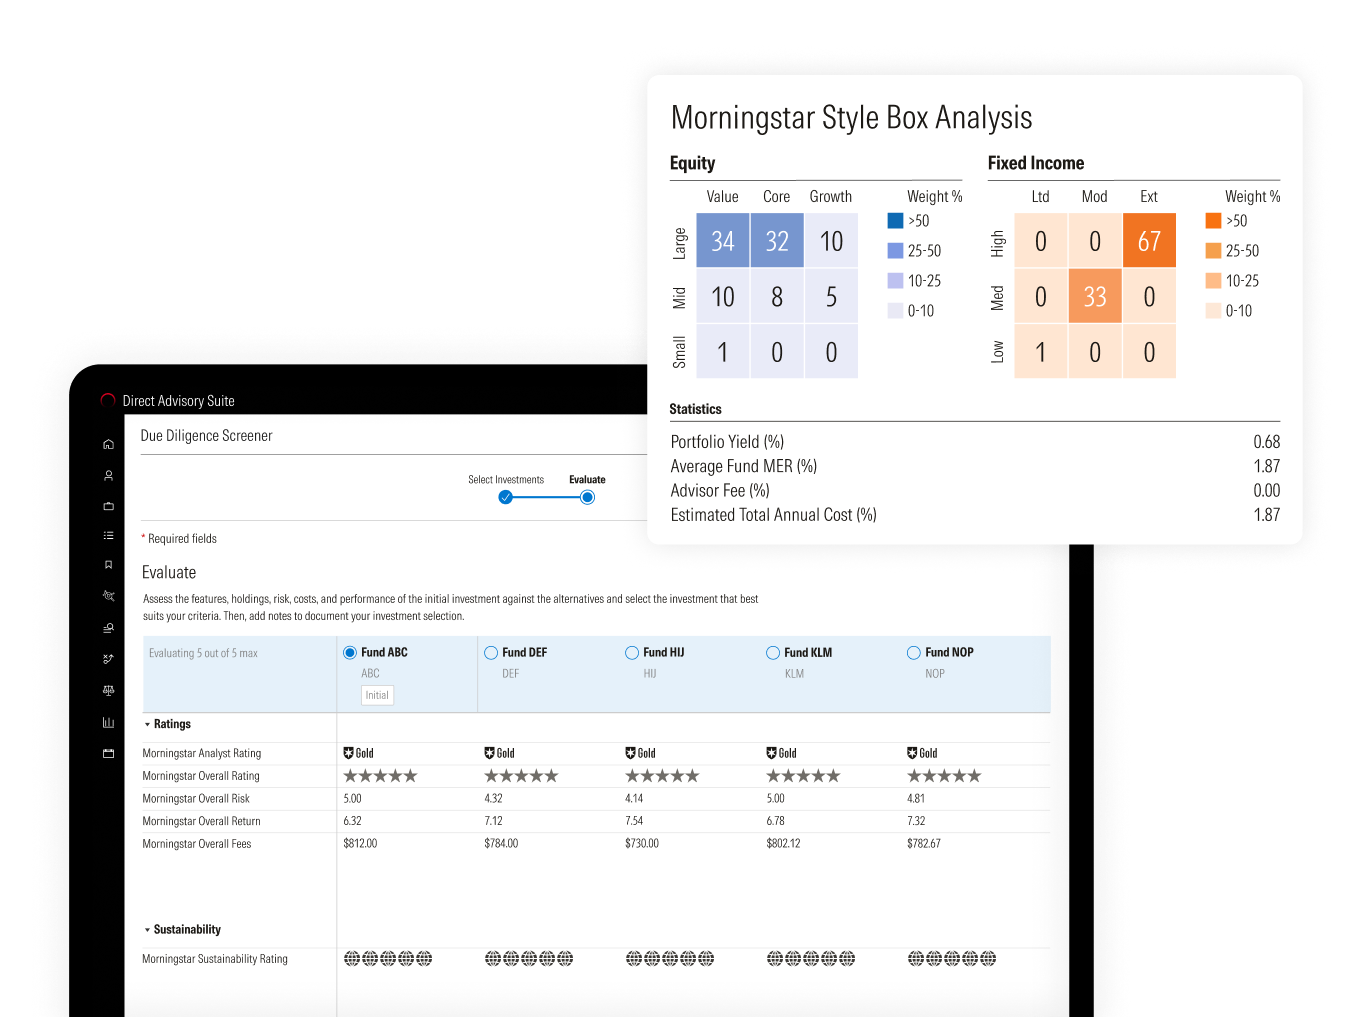The width and height of the screenshot is (1364, 1017).
Task: Open the calendar icon in the sidebar
Action: [x=108, y=753]
